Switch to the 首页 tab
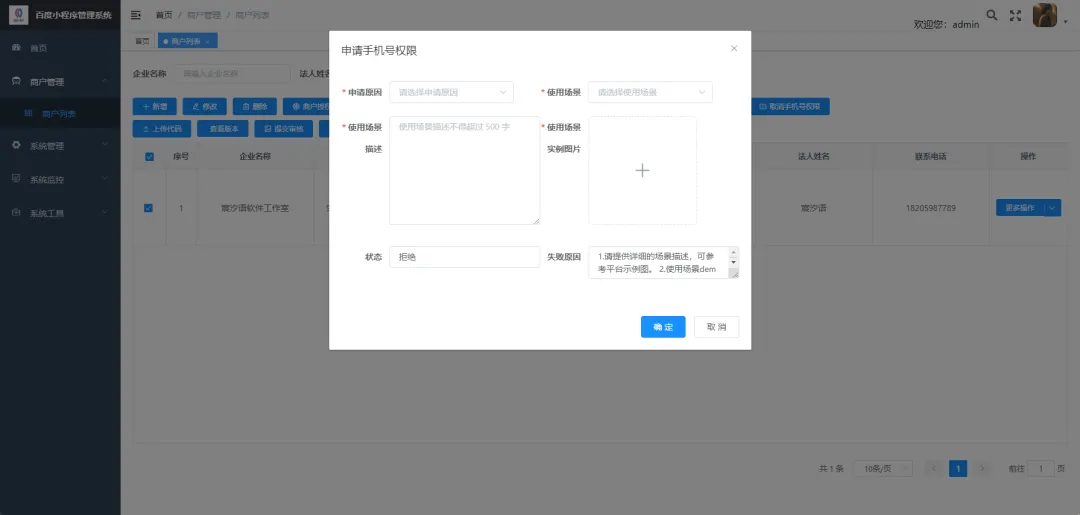 [x=143, y=41]
